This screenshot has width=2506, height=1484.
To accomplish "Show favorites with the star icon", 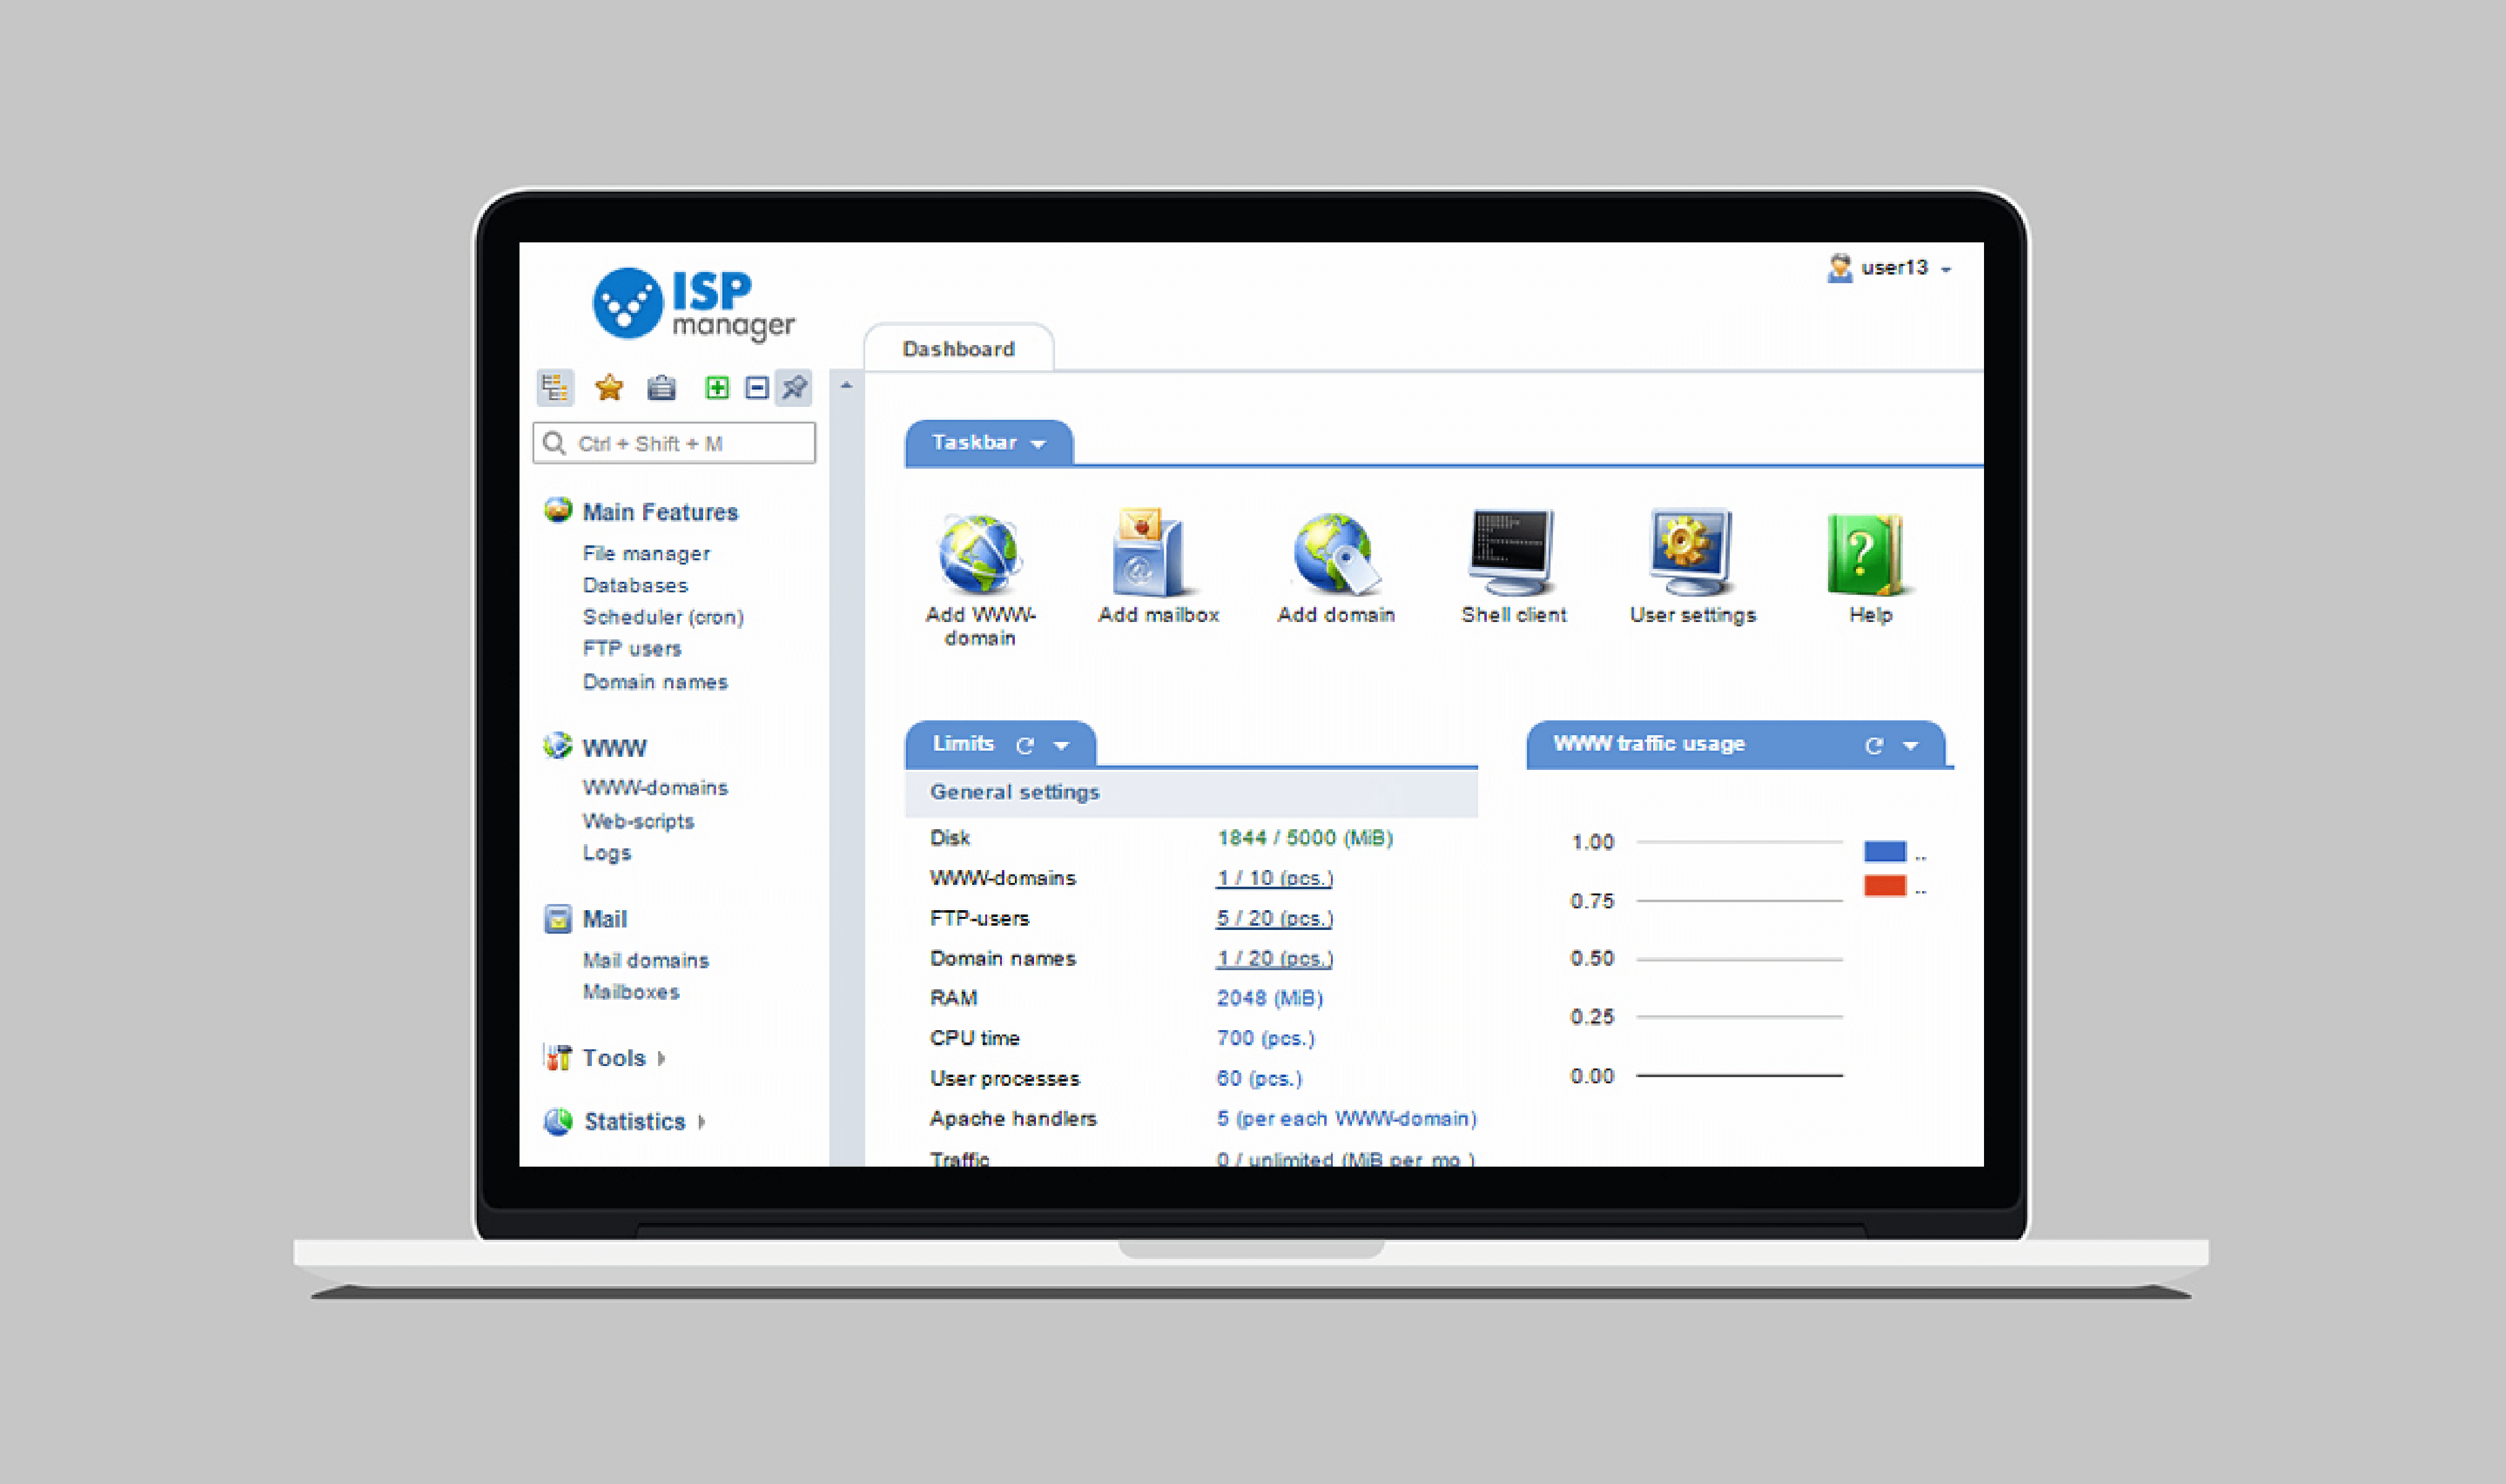I will pos(609,387).
